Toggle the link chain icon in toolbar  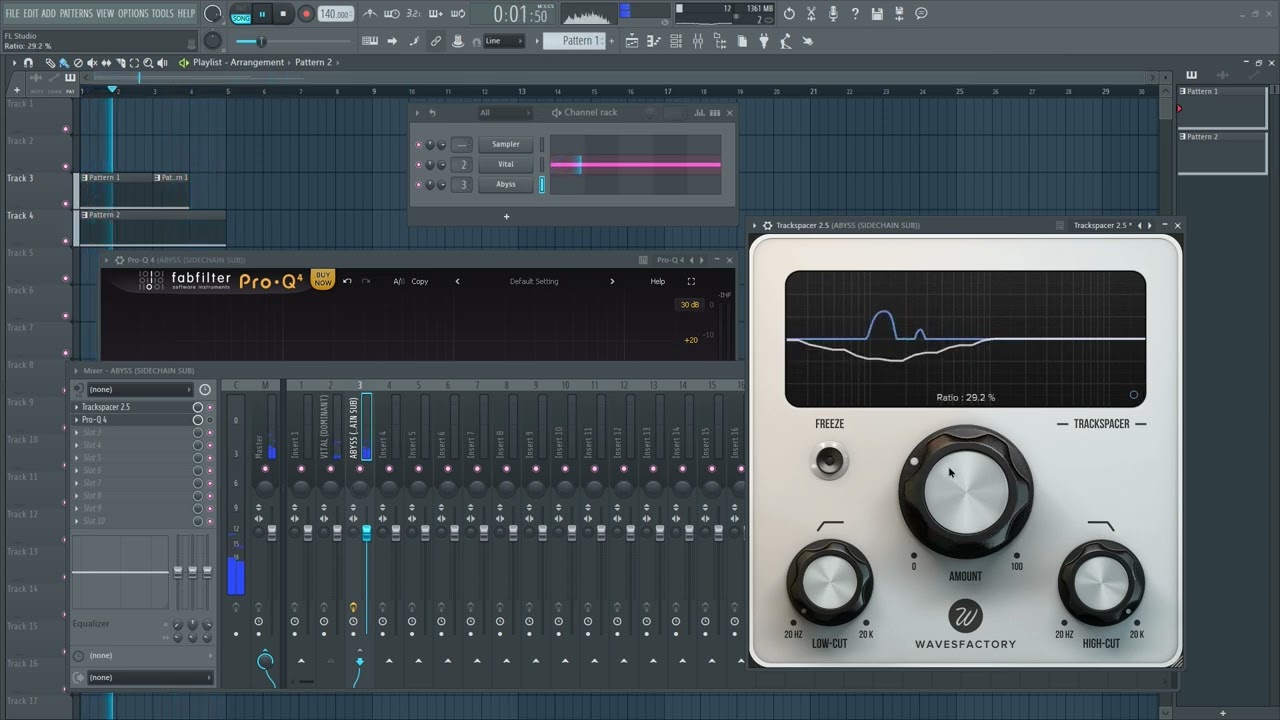[436, 41]
